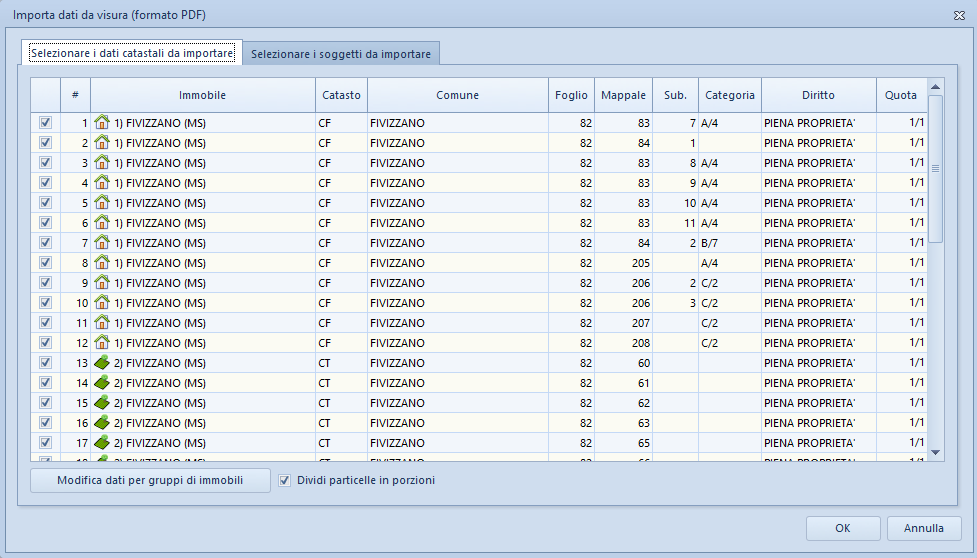Click the land parcel icon in row 15

102,403
